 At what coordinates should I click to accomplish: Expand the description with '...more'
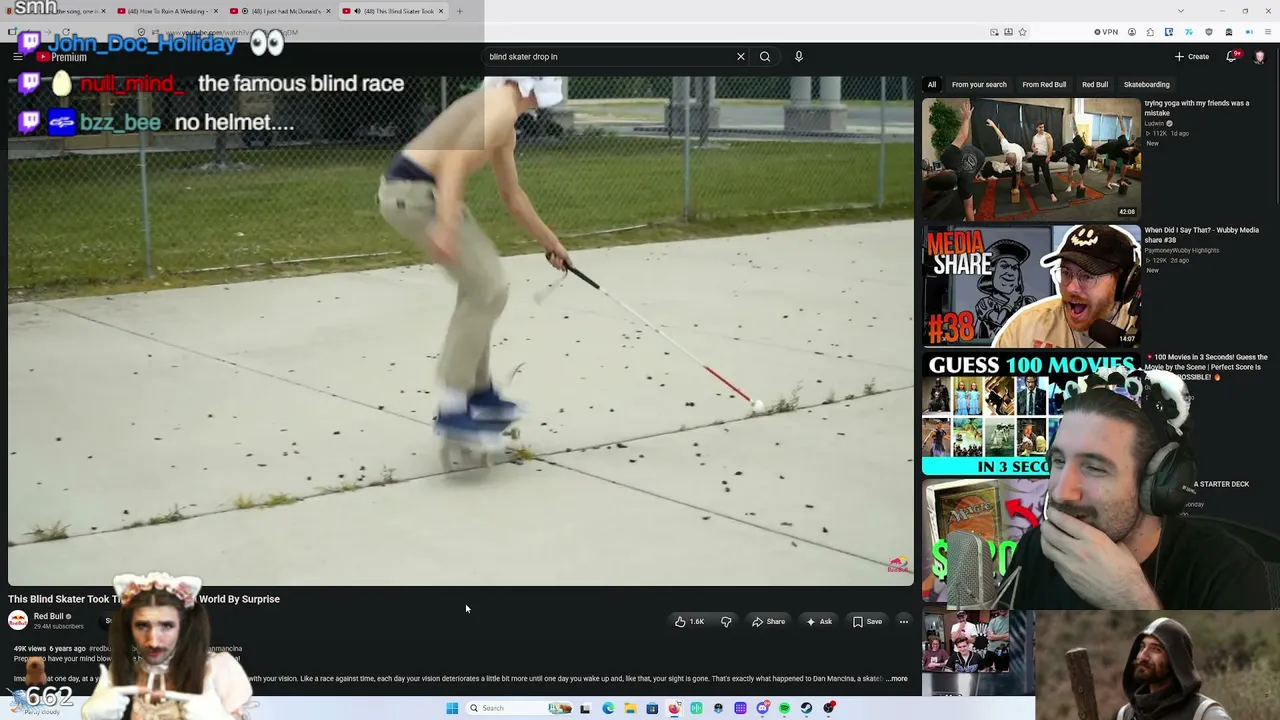[x=897, y=679]
